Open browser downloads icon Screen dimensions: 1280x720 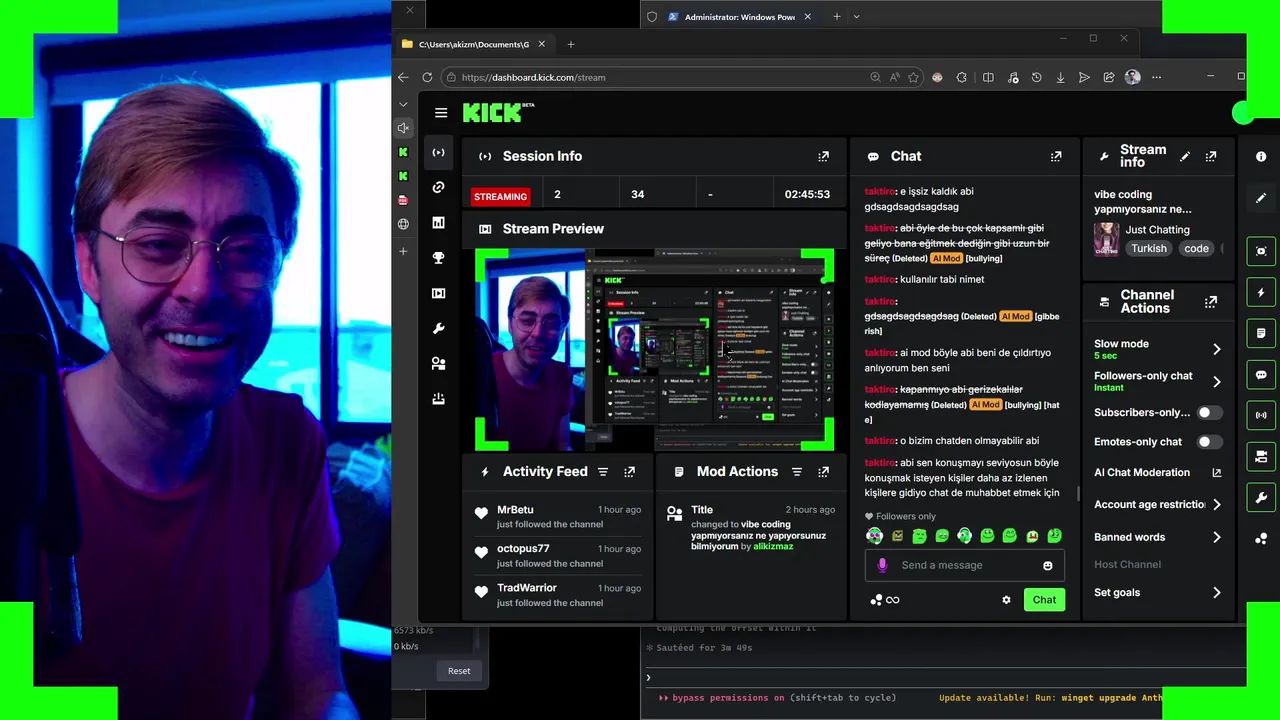(x=1060, y=77)
